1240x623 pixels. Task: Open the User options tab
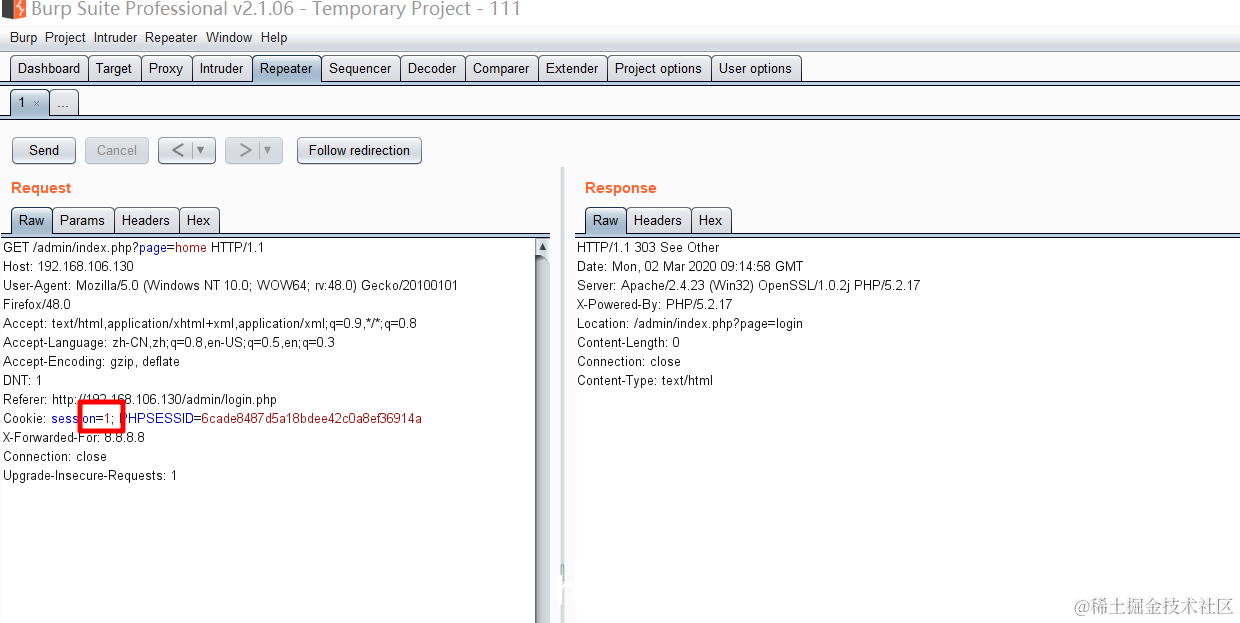[x=755, y=68]
